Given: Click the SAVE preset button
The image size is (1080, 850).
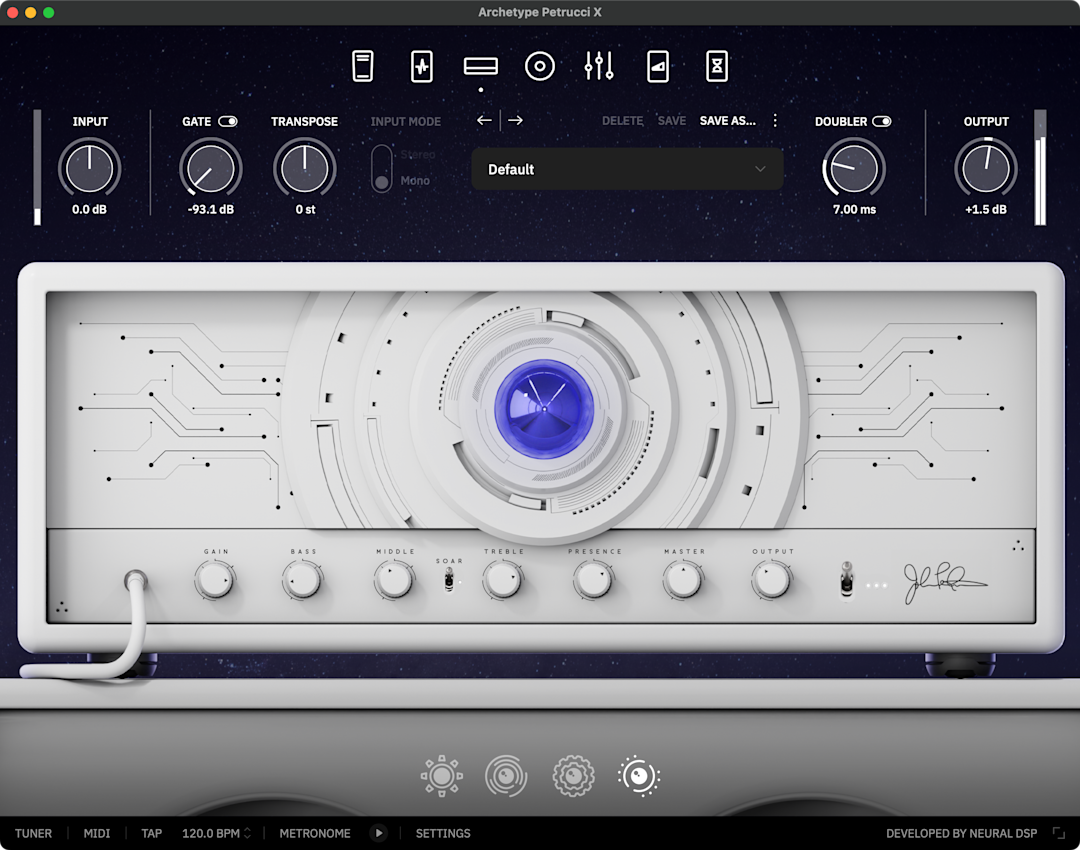Looking at the screenshot, I should 672,121.
